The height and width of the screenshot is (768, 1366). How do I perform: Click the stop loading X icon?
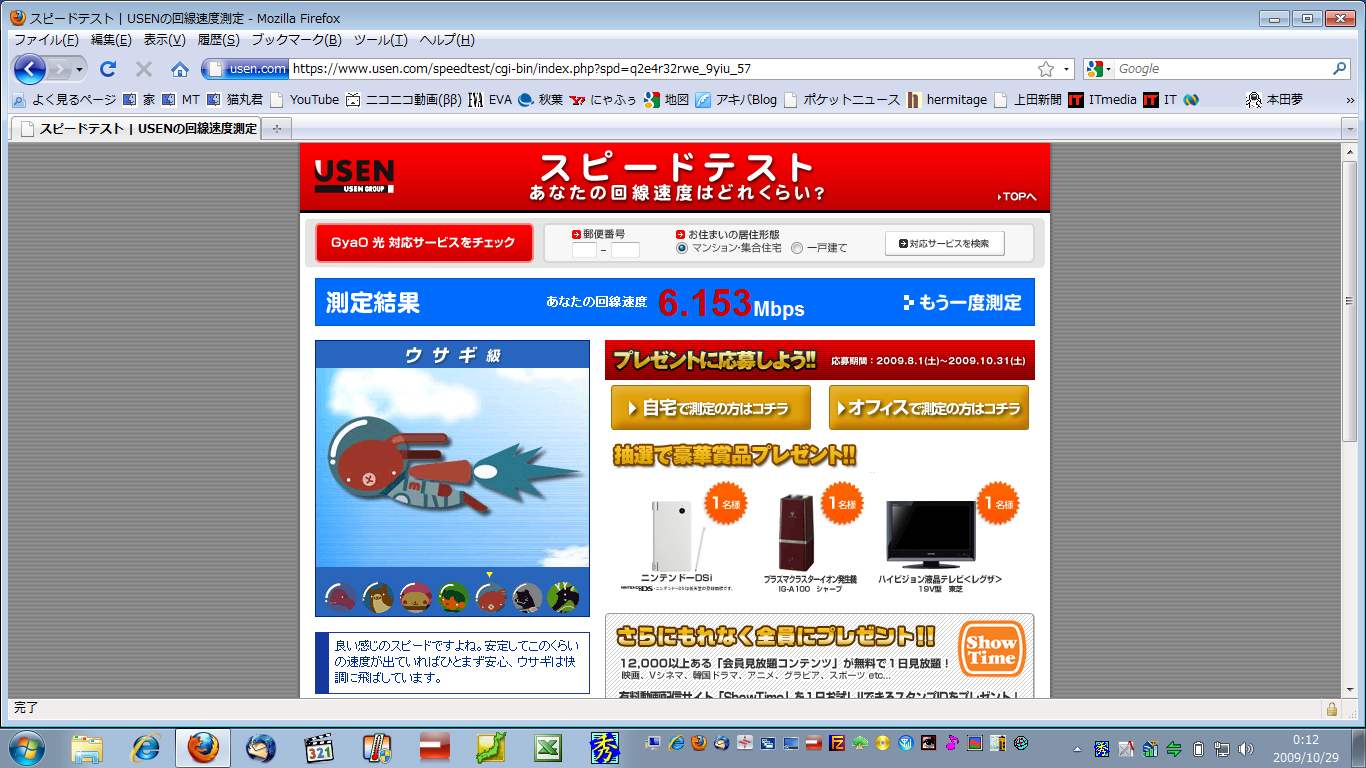[144, 69]
